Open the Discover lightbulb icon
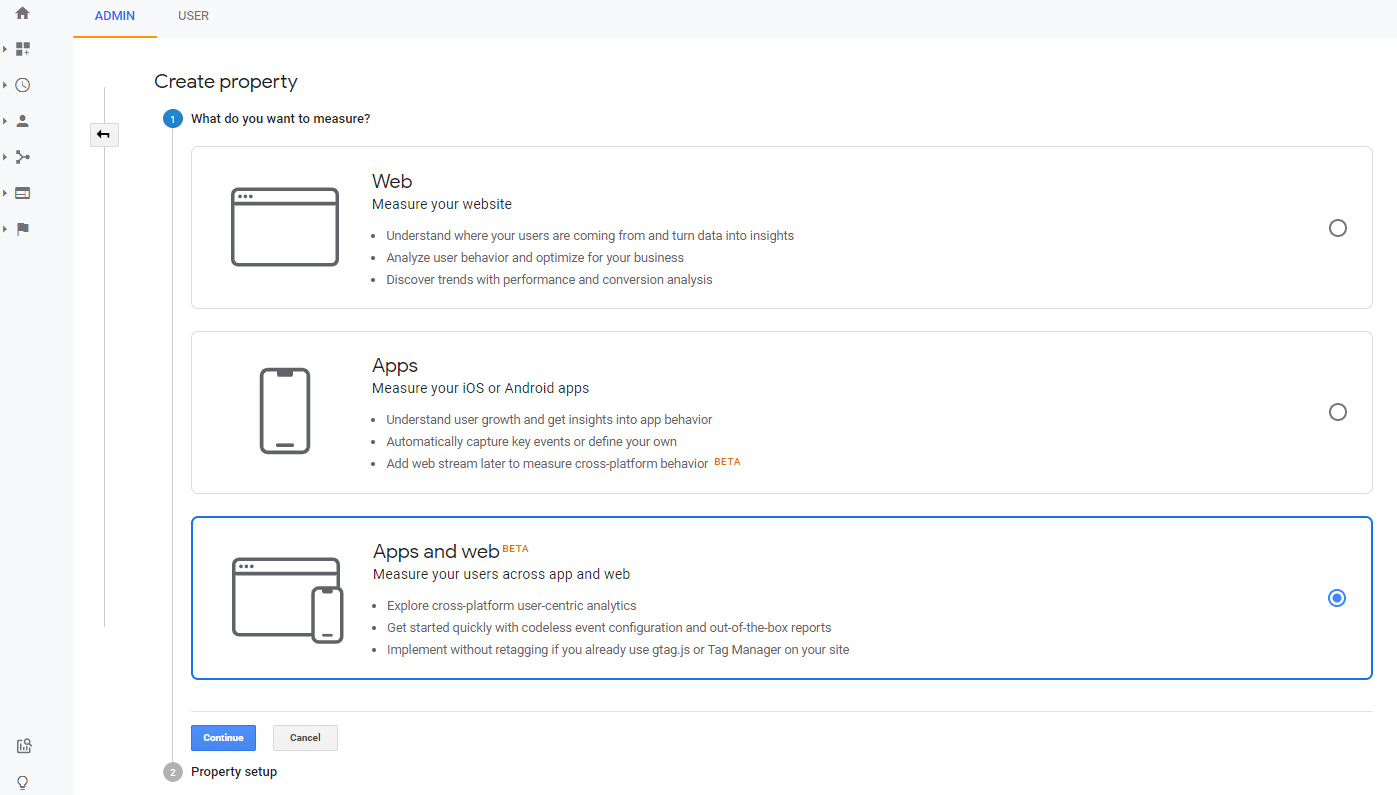 point(23,782)
